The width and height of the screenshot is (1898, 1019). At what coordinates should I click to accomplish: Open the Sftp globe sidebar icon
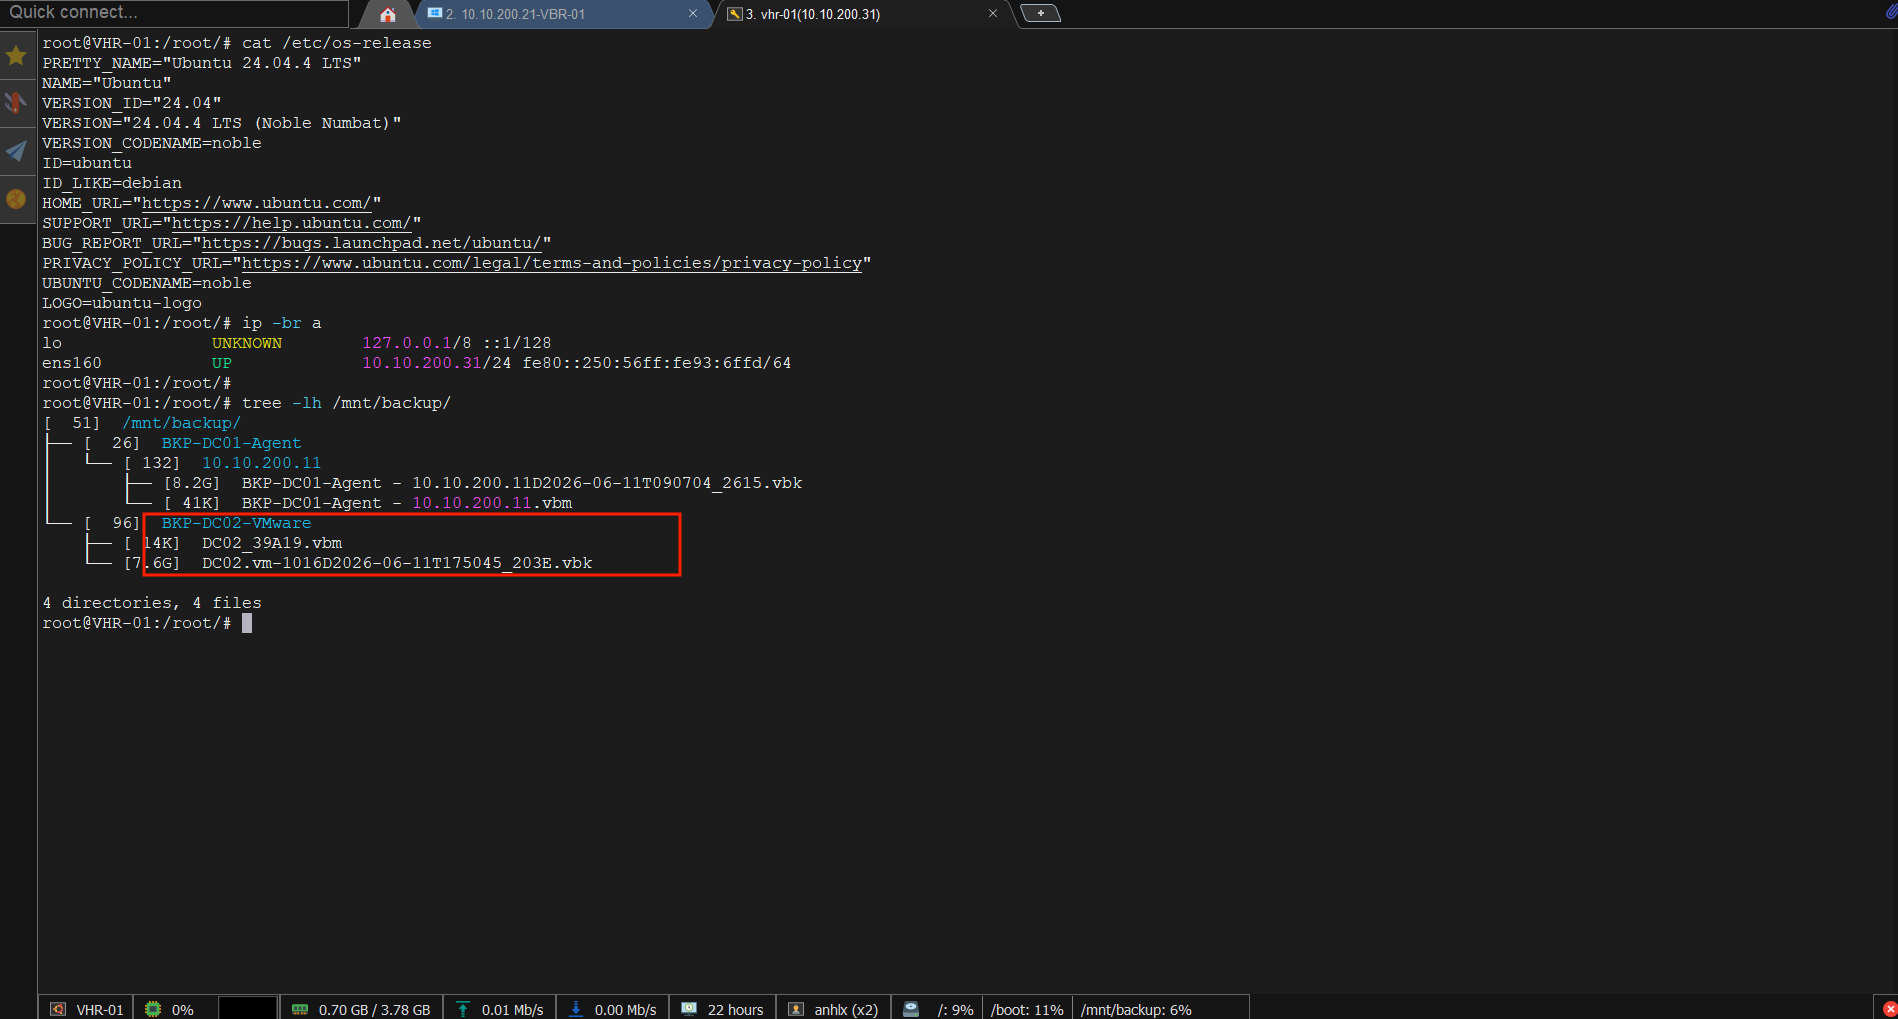(x=16, y=199)
